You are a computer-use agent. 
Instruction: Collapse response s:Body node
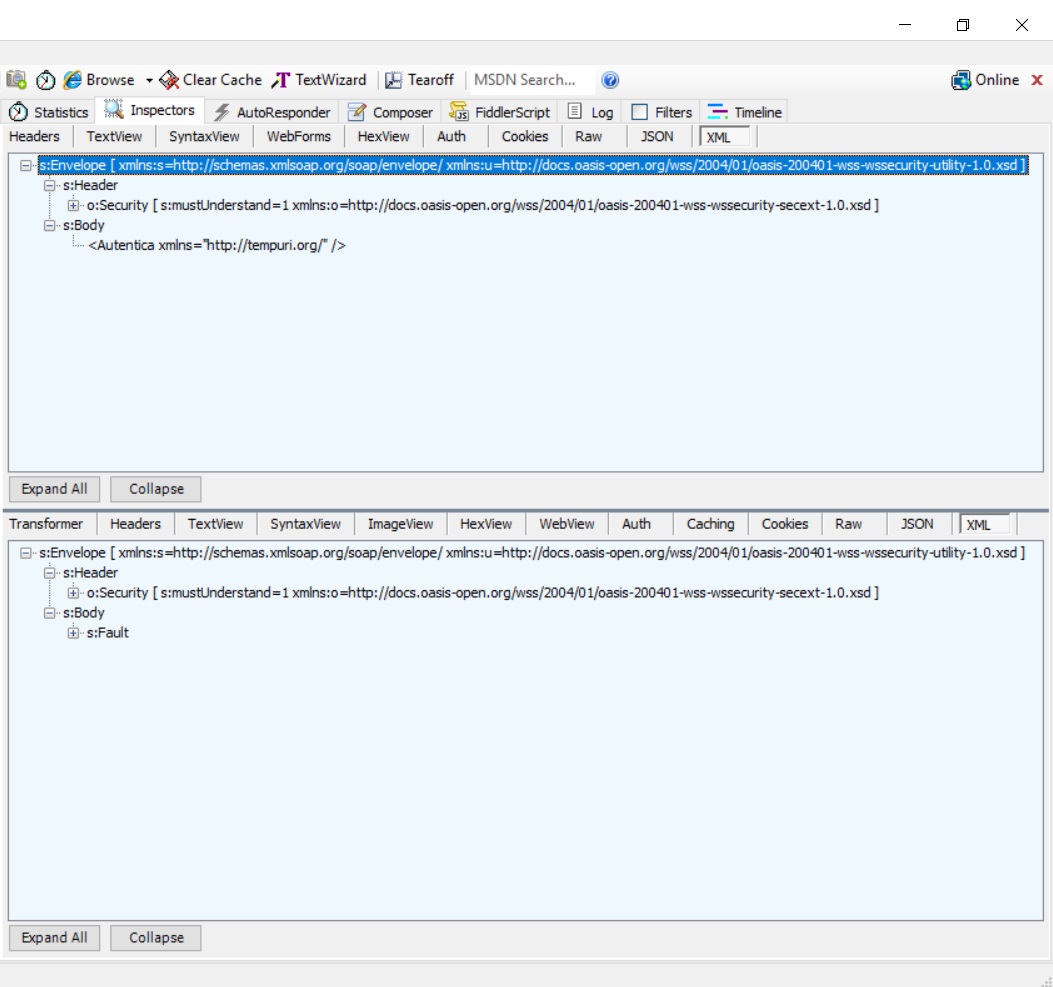[50, 613]
